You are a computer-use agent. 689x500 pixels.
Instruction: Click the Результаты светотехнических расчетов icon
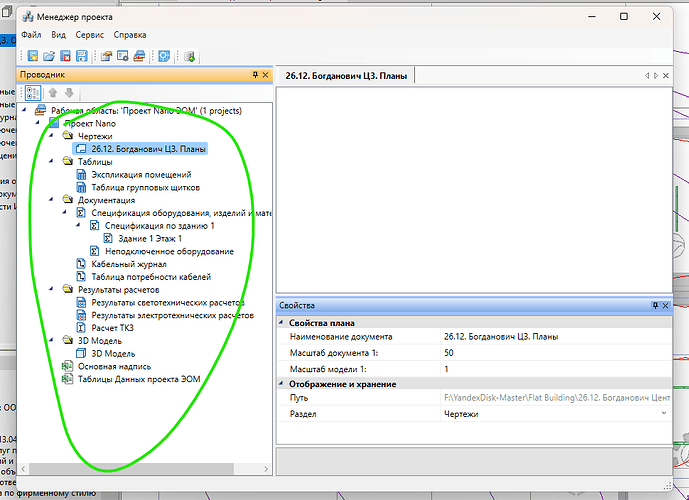point(81,302)
